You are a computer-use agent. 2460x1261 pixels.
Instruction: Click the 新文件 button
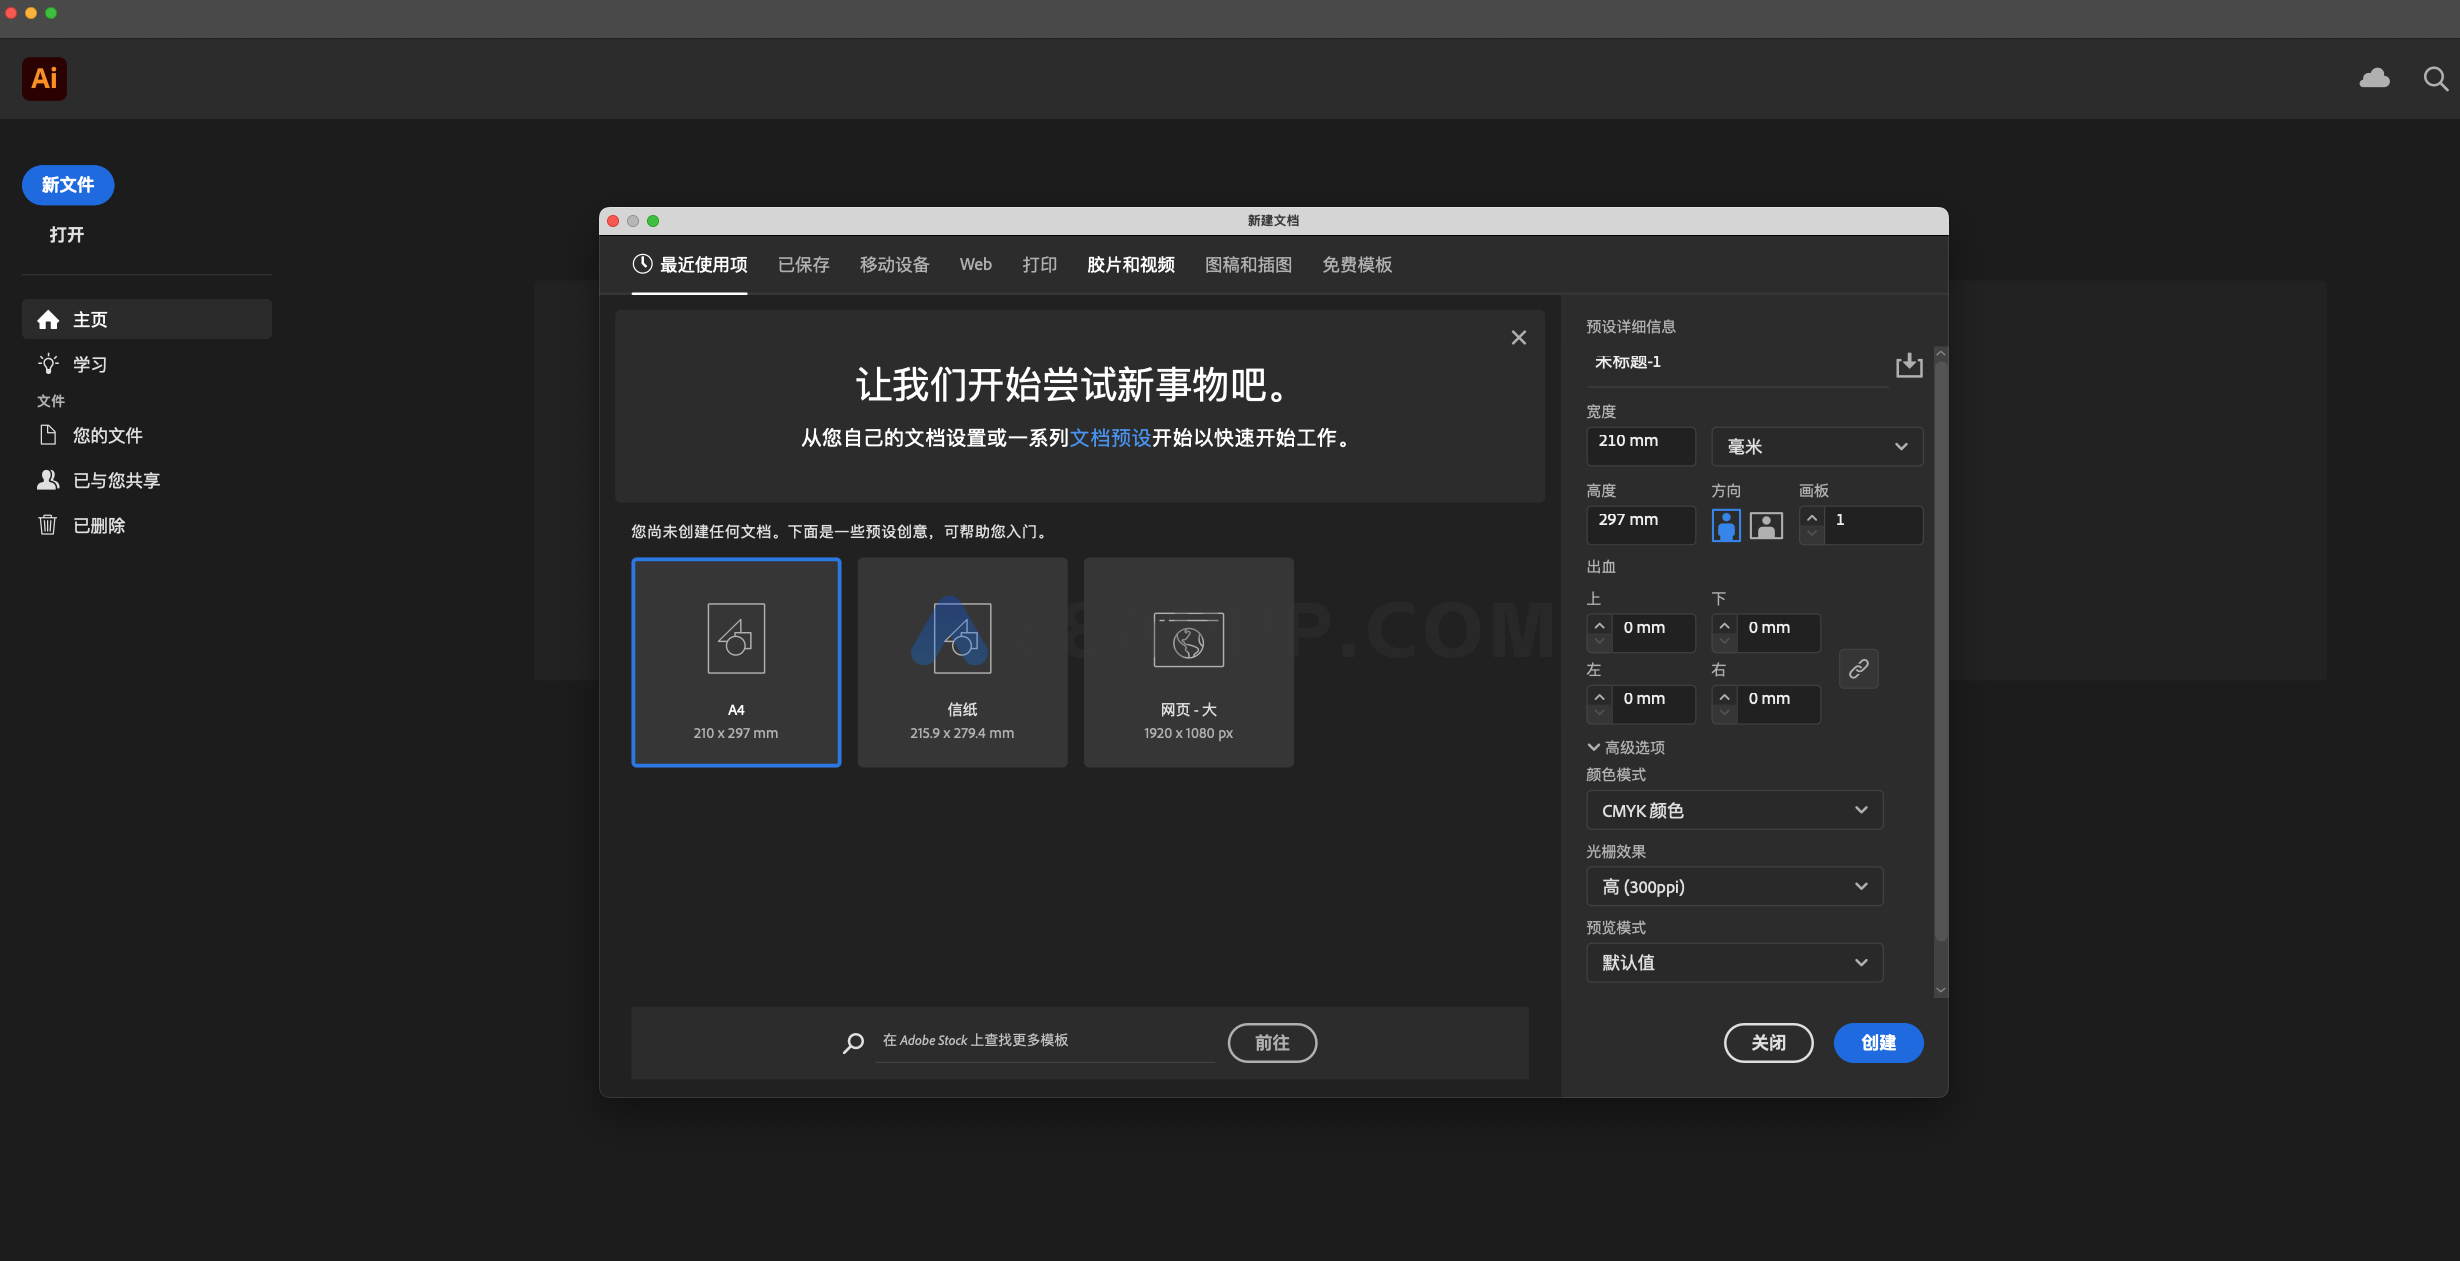pos(68,185)
